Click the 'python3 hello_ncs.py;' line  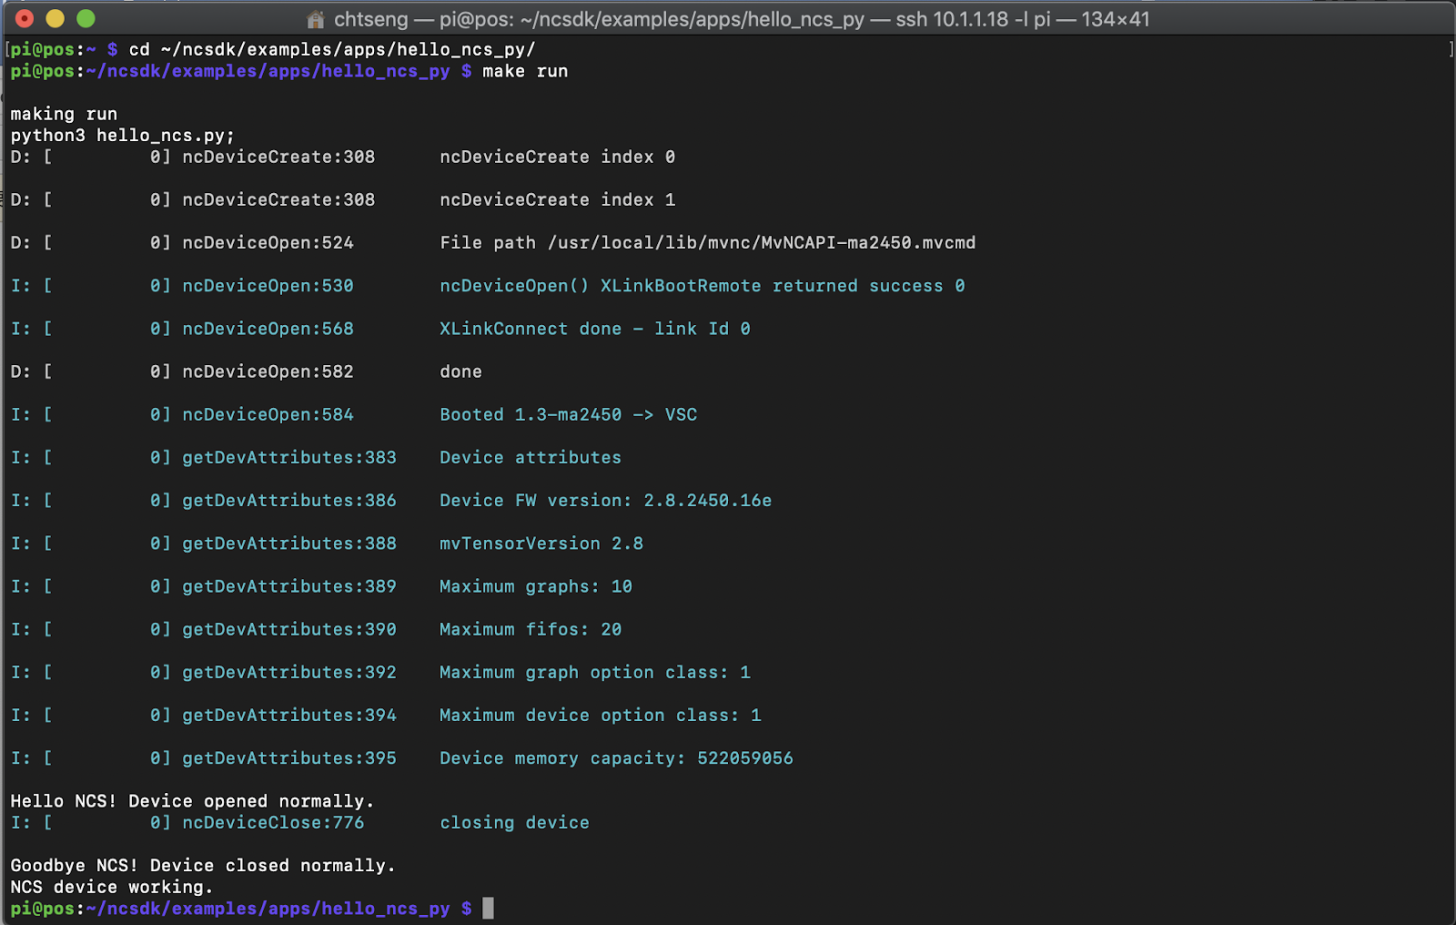click(122, 135)
